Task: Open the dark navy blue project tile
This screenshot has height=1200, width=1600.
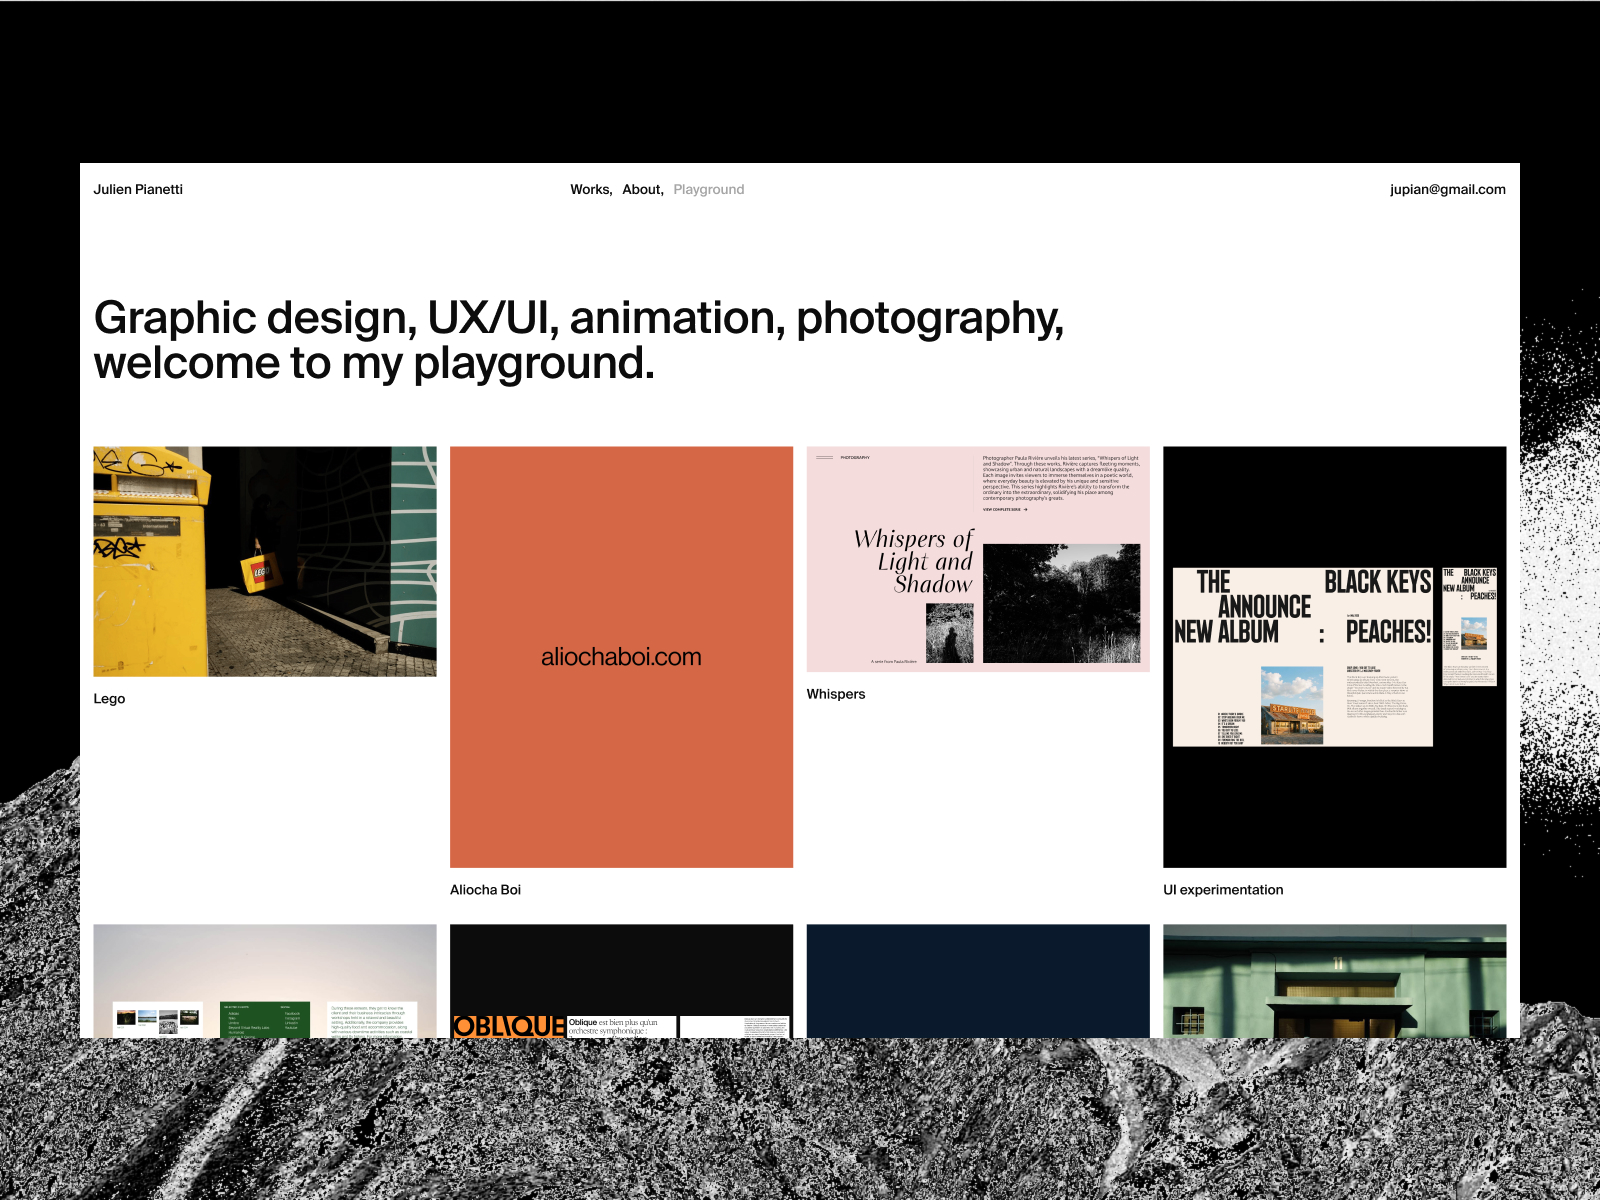Action: click(x=978, y=981)
